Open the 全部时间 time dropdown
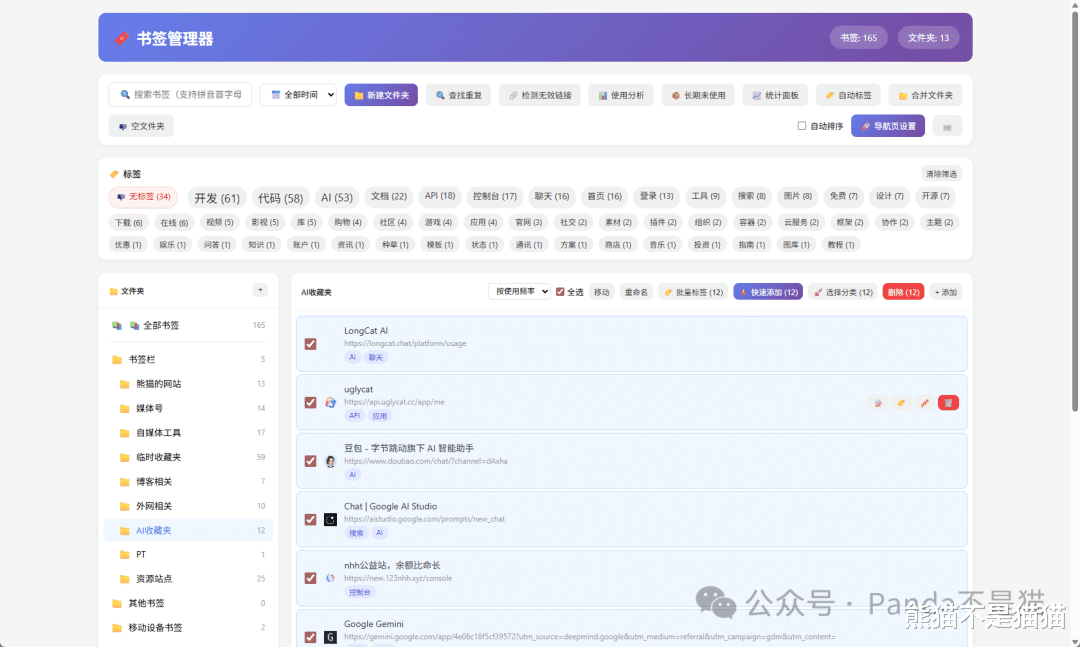The height and width of the screenshot is (647, 1080). pos(298,95)
